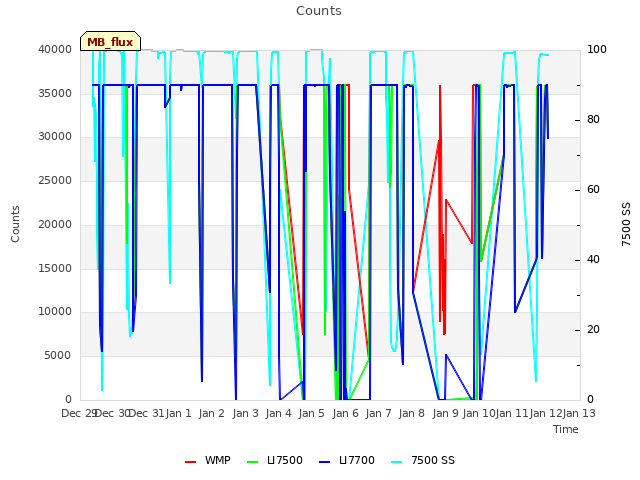This screenshot has width=640, height=480.
Task: Click the blue LI7700 legend color swatch
Action: [x=324, y=462]
